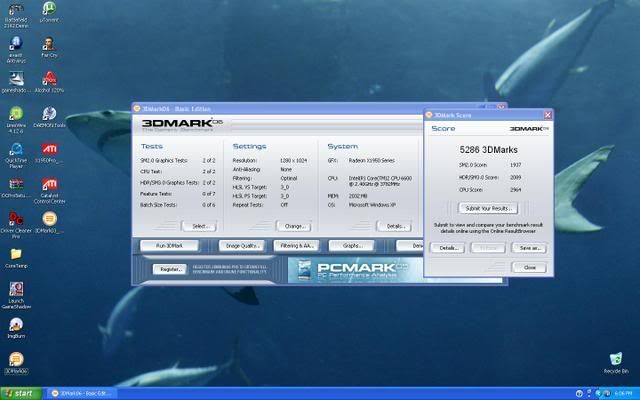Screen dimensions: 640x400
Task: Open DAEMON Tools desktop icon
Action: [x=49, y=118]
